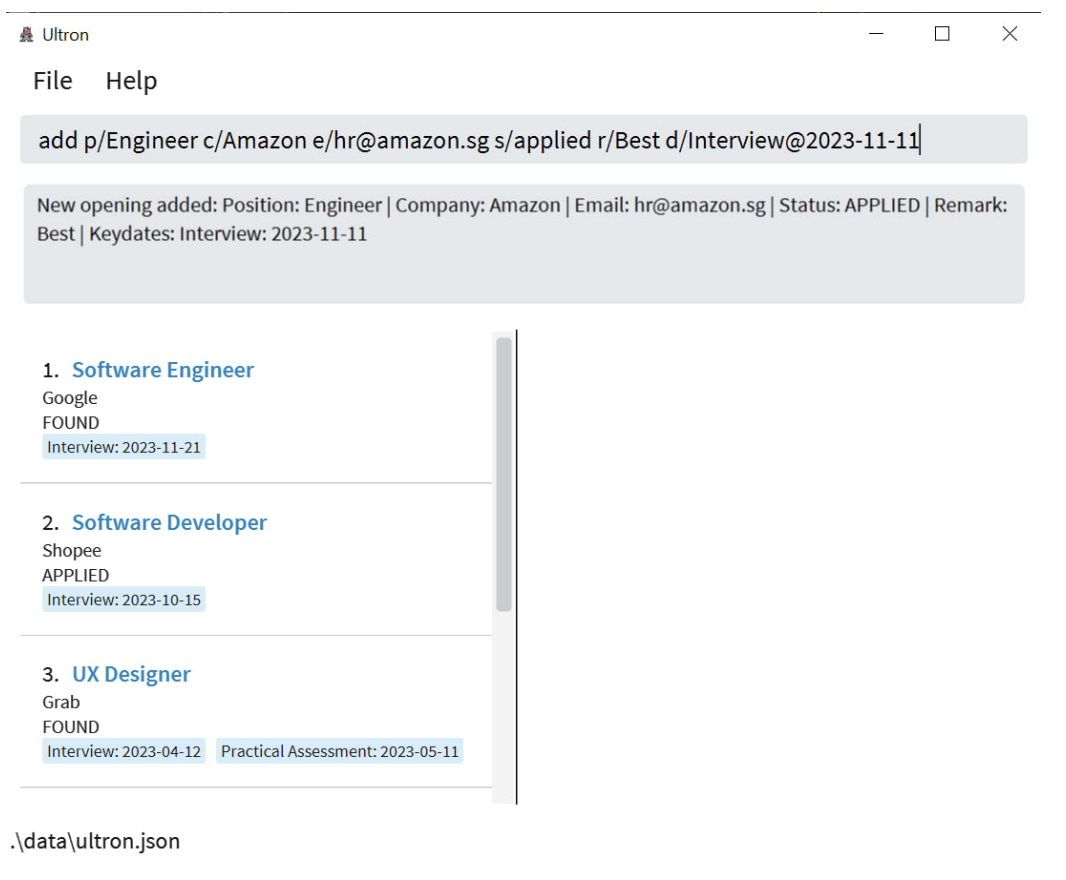Click the openings list scrollbar thumb

click(x=504, y=475)
